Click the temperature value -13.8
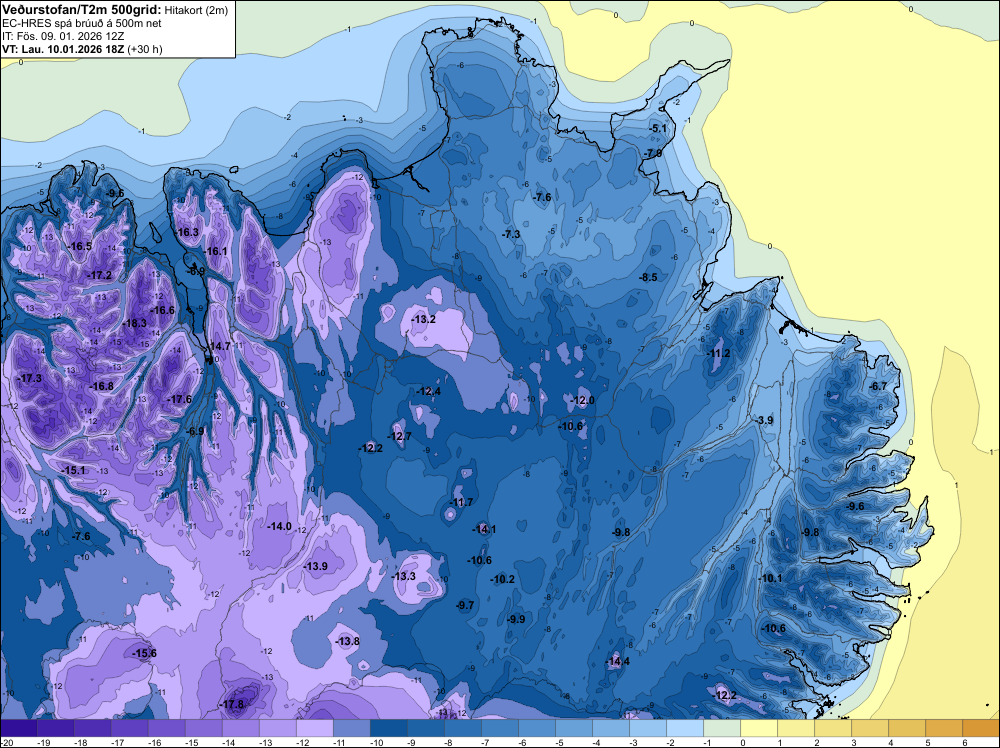The image size is (1000, 748). click(348, 642)
